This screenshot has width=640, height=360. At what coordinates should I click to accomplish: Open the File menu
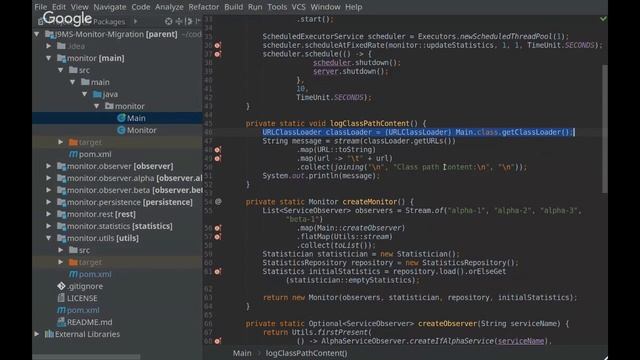click(x=40, y=7)
